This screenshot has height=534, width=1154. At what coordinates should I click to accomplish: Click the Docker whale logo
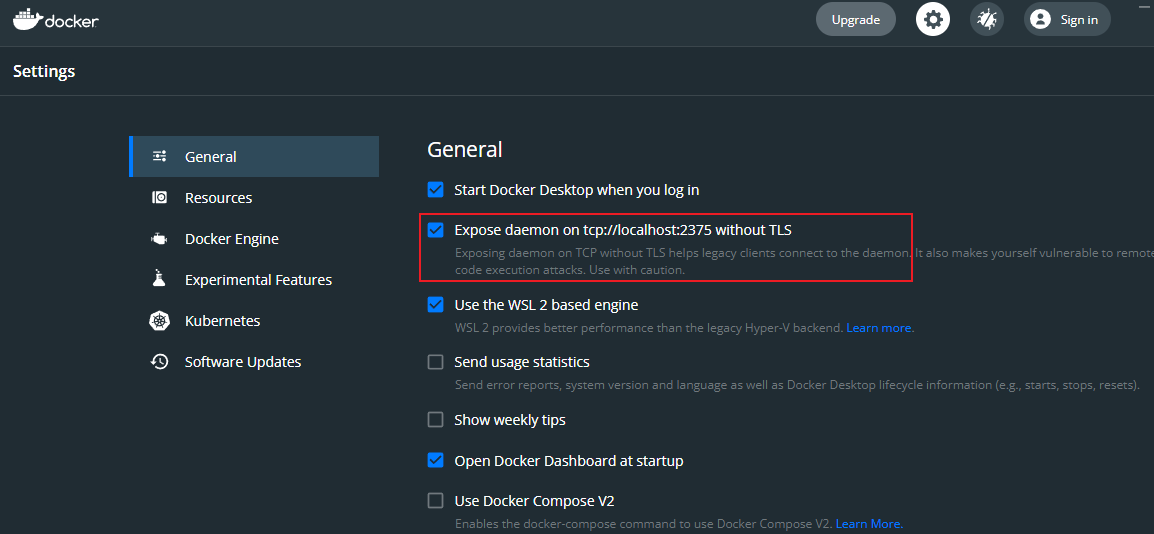coord(27,19)
